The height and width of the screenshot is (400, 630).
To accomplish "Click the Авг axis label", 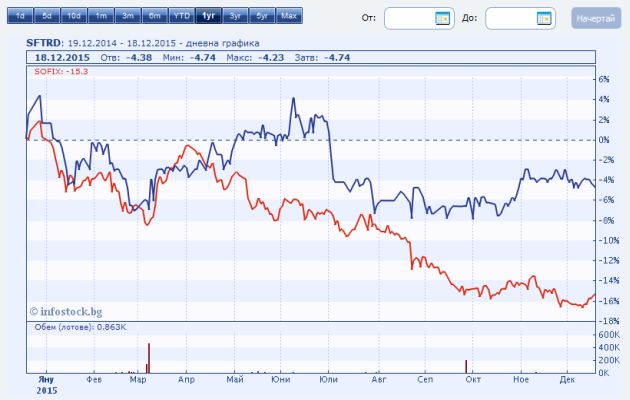I will coord(378,379).
